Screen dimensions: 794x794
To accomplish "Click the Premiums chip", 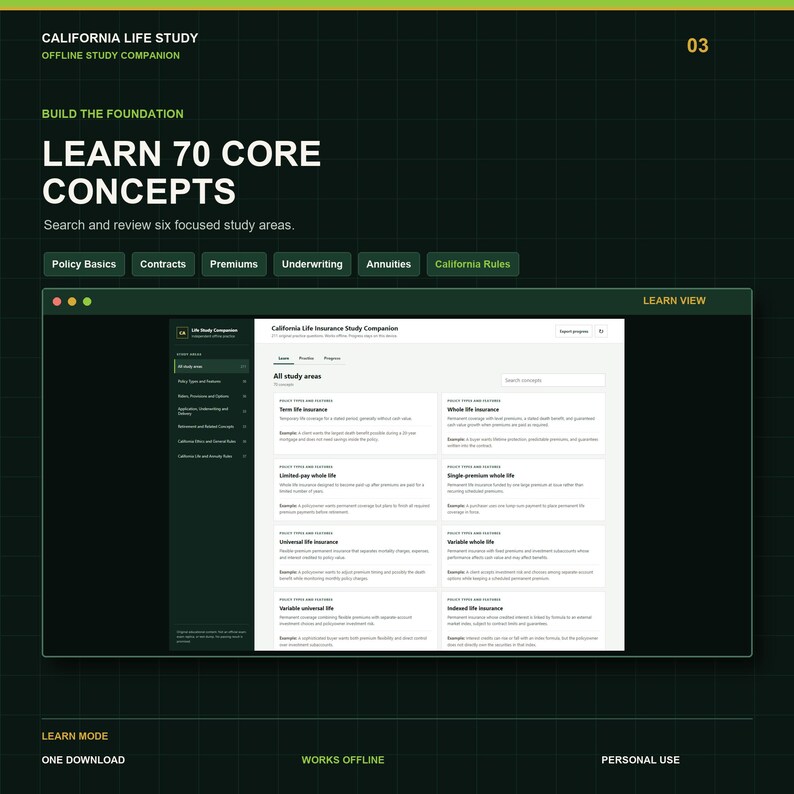I will [x=234, y=264].
